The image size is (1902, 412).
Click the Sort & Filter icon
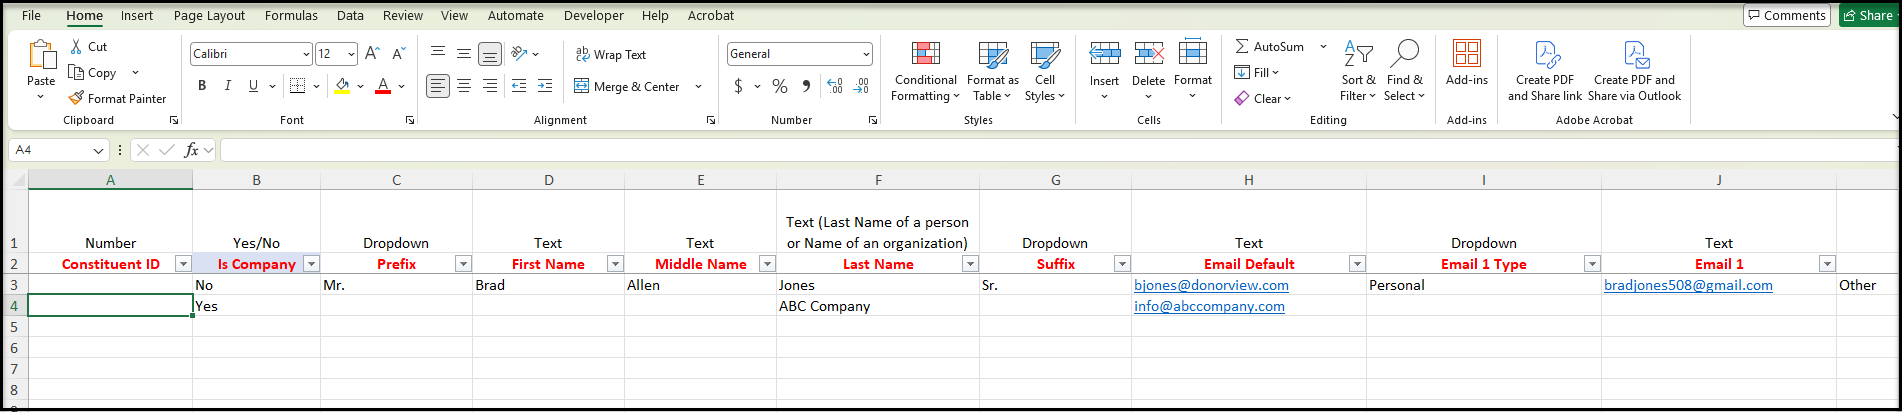pos(1358,54)
